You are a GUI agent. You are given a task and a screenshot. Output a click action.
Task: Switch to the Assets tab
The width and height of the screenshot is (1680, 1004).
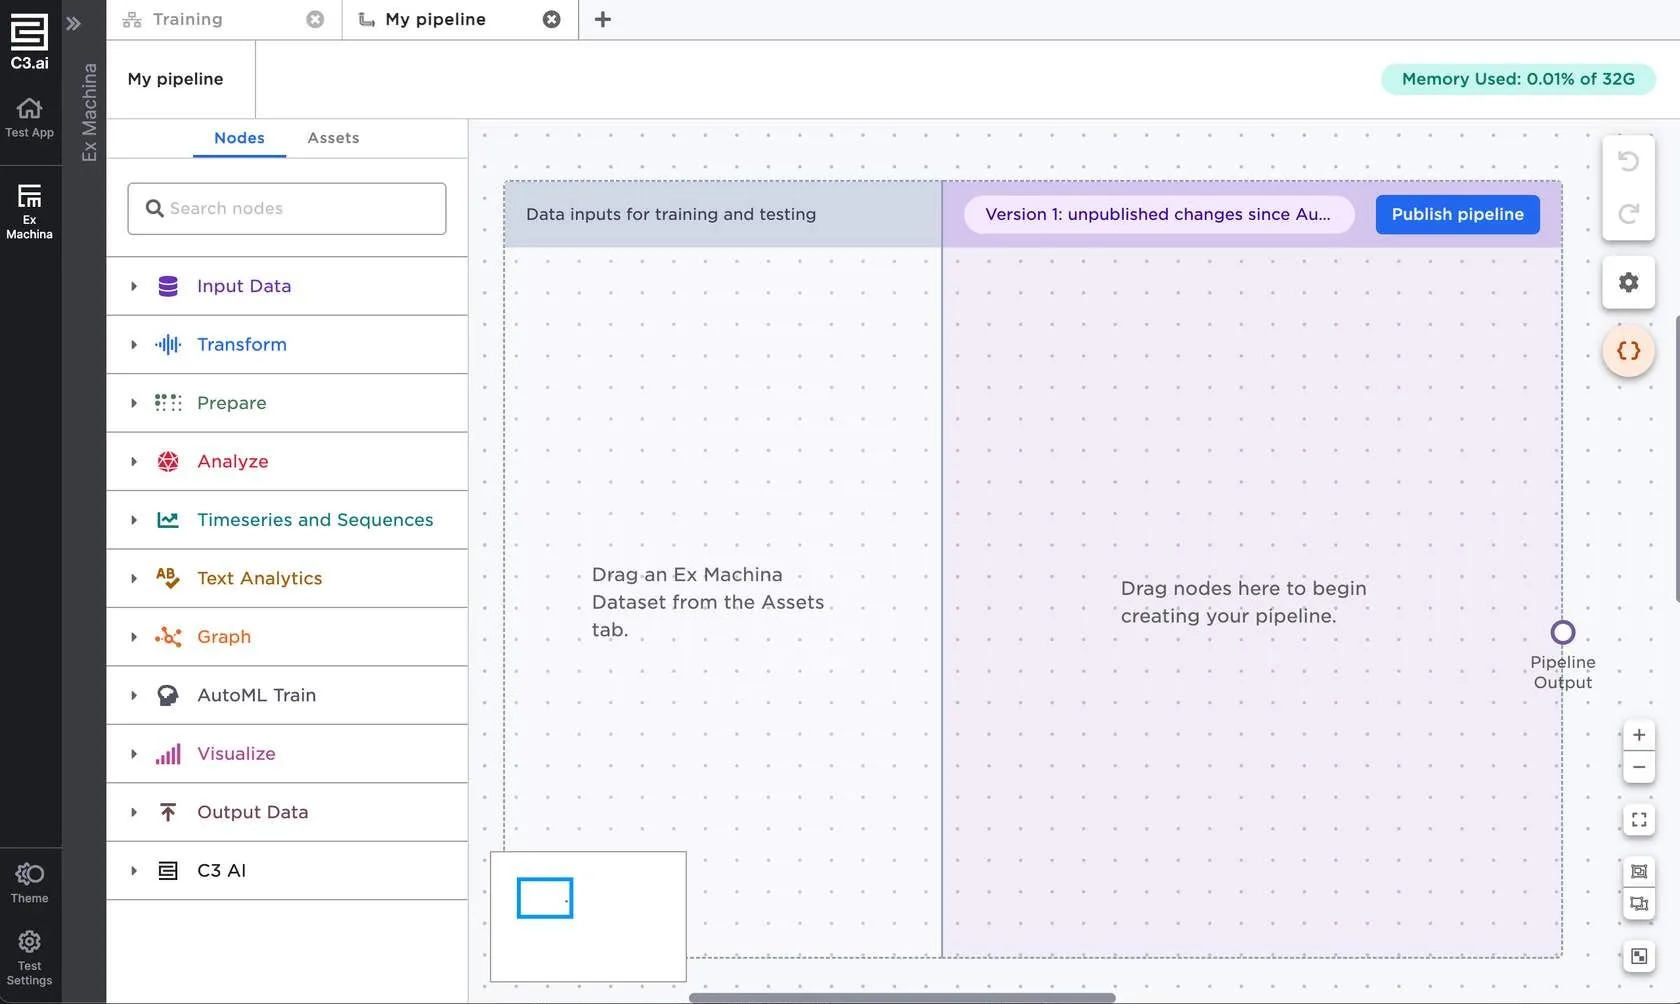coord(333,138)
